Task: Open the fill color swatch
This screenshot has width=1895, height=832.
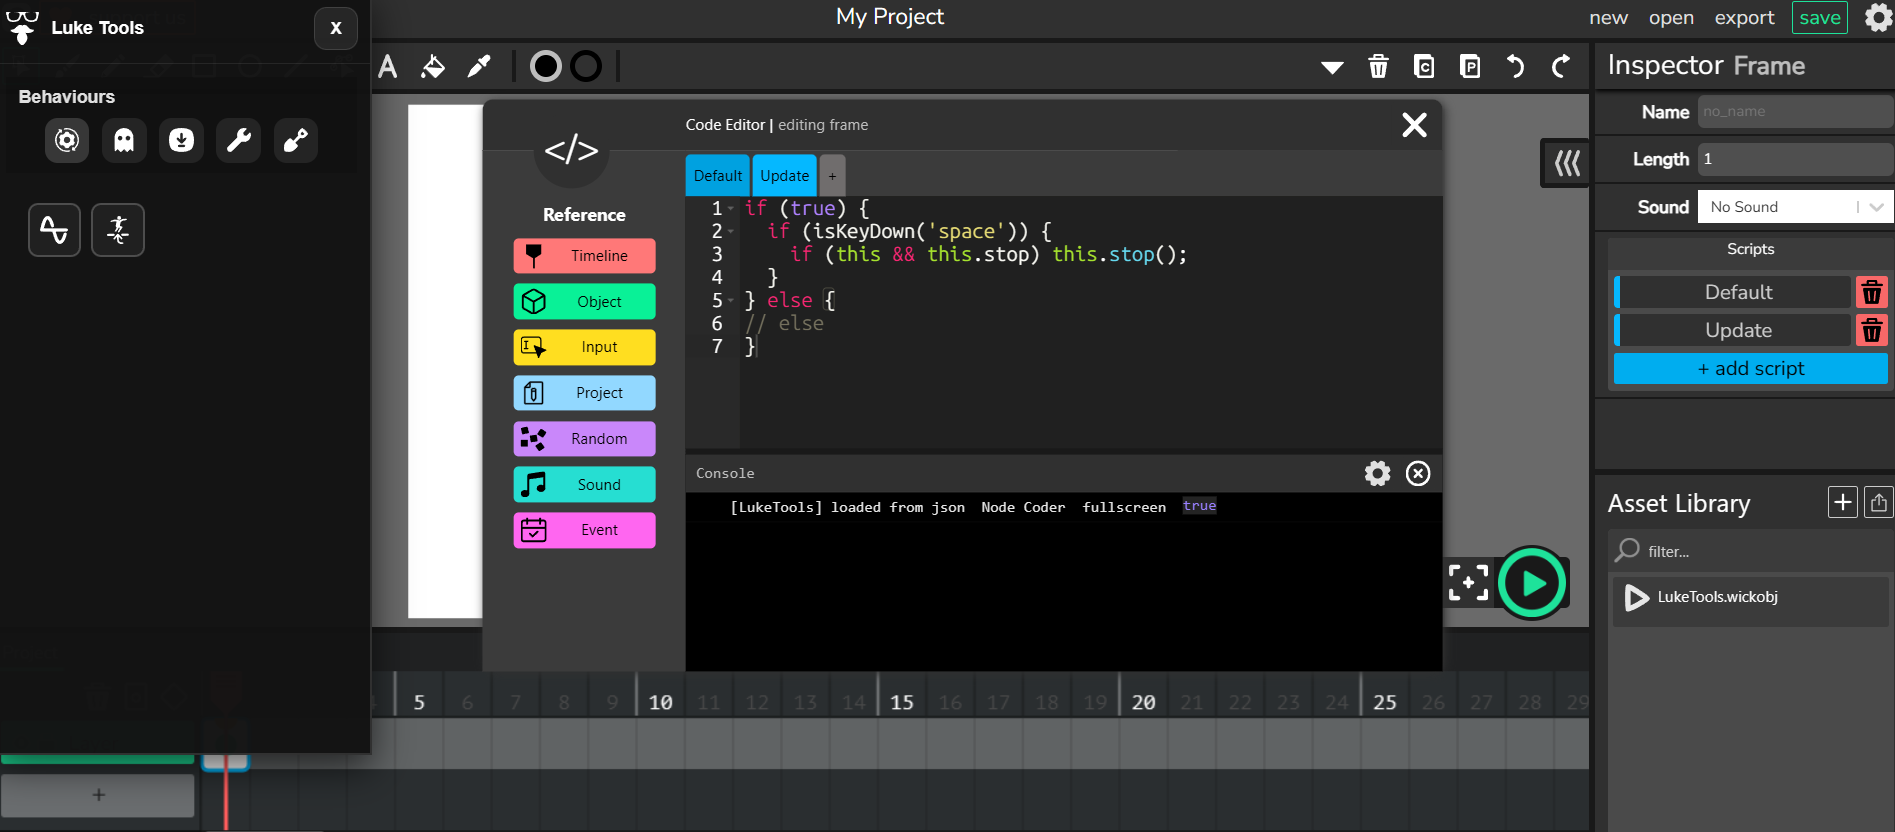Action: (x=545, y=67)
